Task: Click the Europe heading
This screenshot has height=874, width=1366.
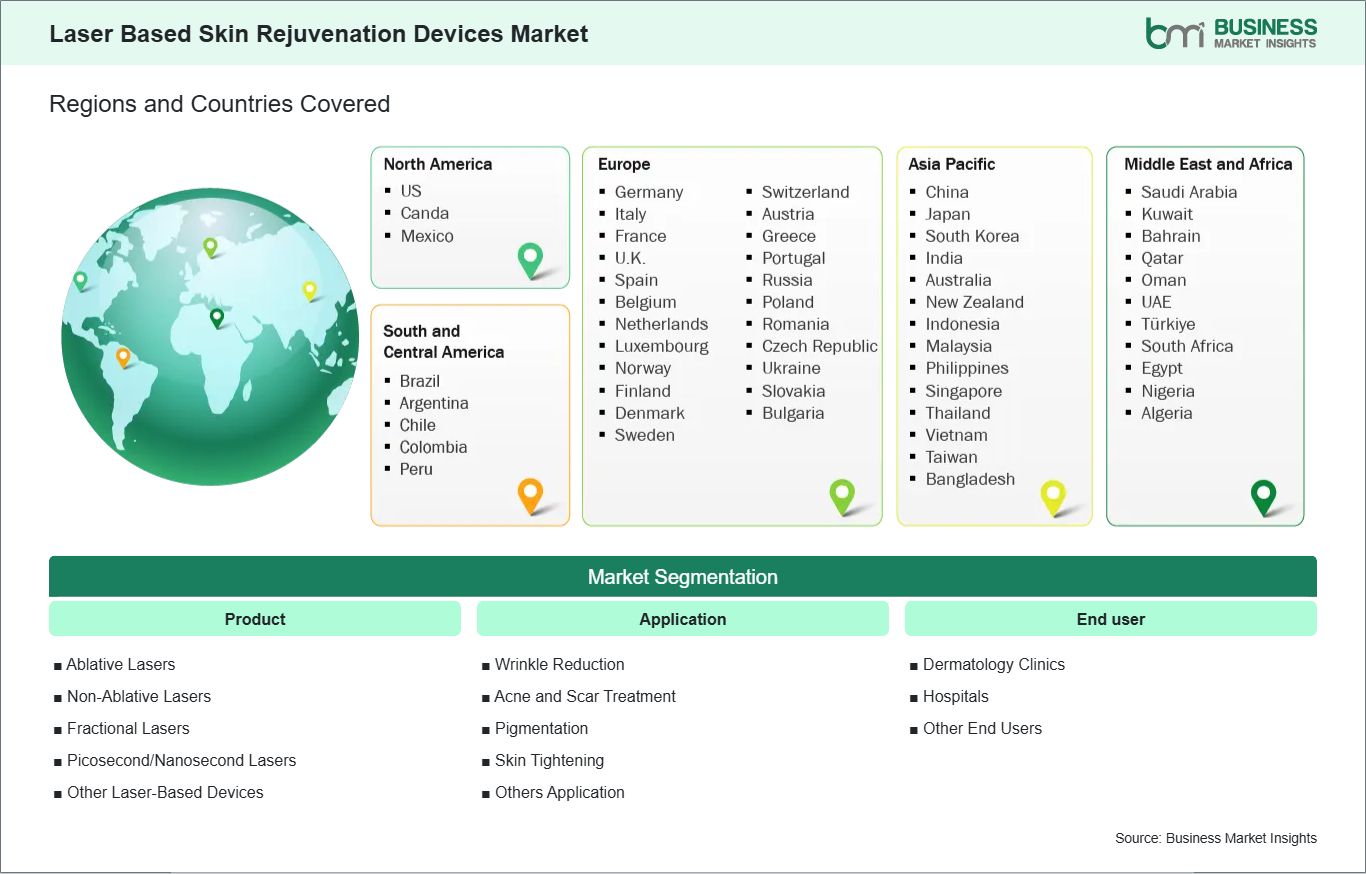Action: point(624,164)
